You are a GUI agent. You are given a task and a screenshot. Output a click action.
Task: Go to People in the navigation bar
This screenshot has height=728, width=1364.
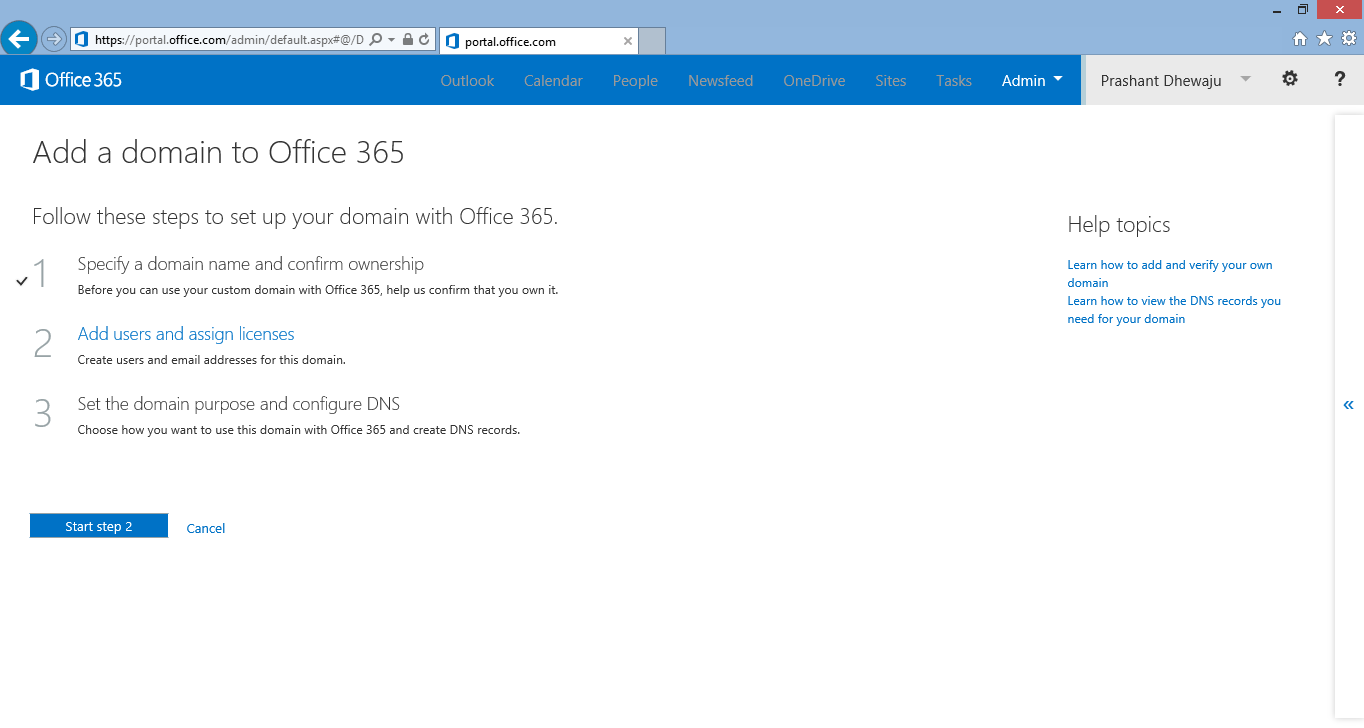coord(635,81)
